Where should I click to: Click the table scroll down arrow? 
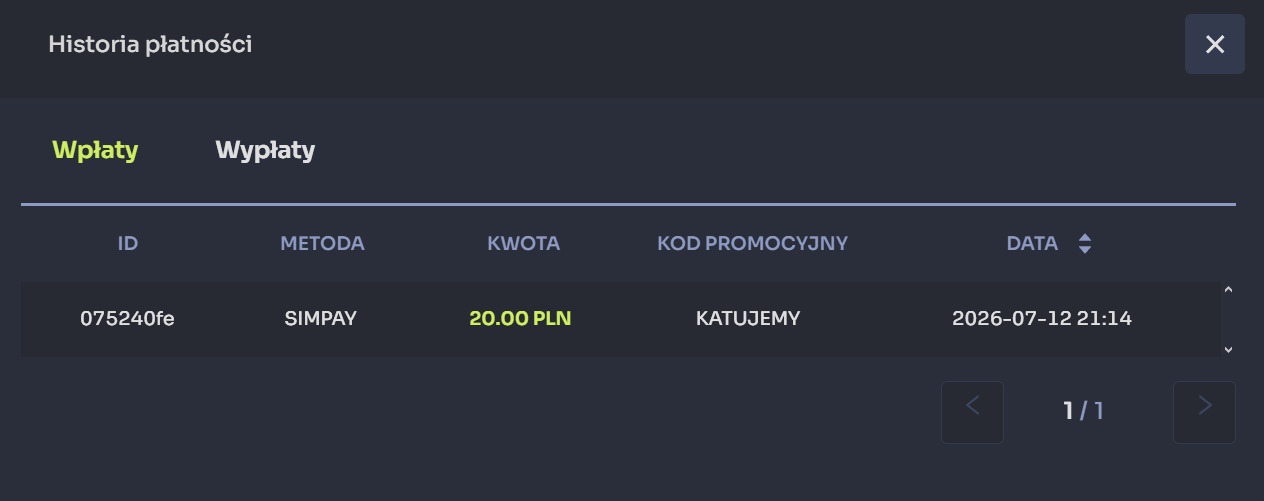(x=1228, y=350)
